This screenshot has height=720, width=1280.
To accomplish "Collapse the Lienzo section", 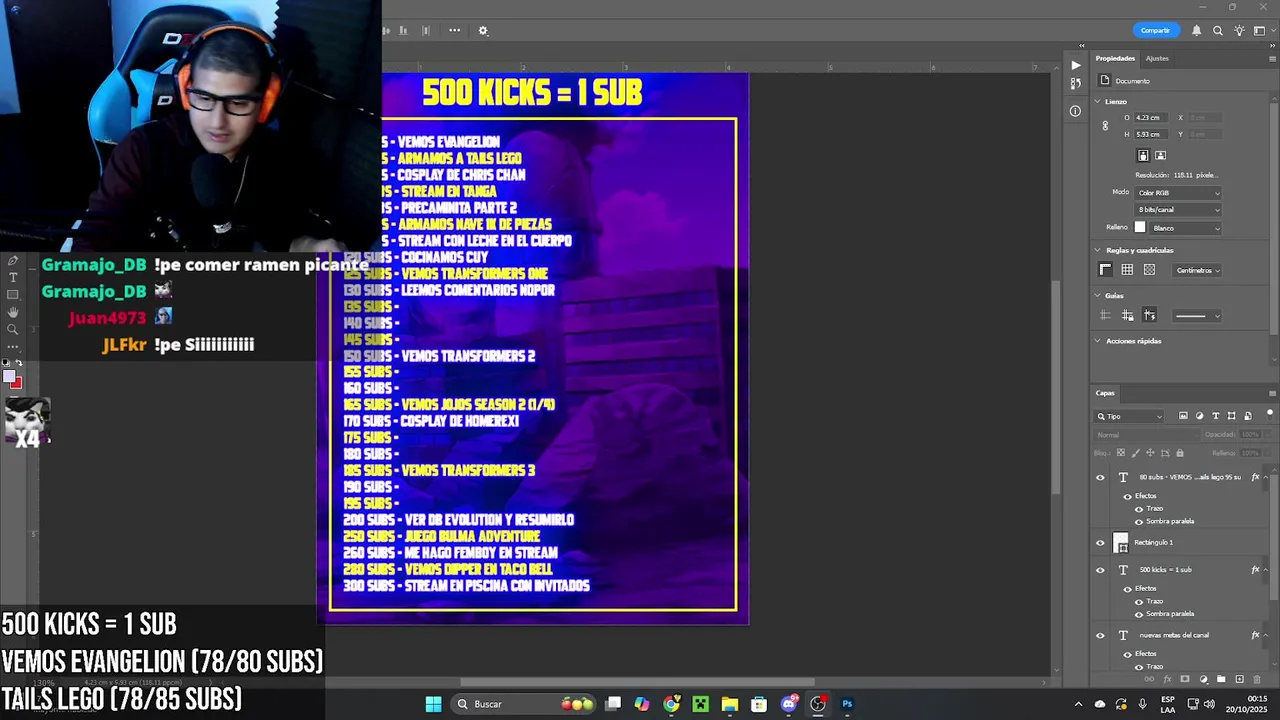I will click(1098, 102).
